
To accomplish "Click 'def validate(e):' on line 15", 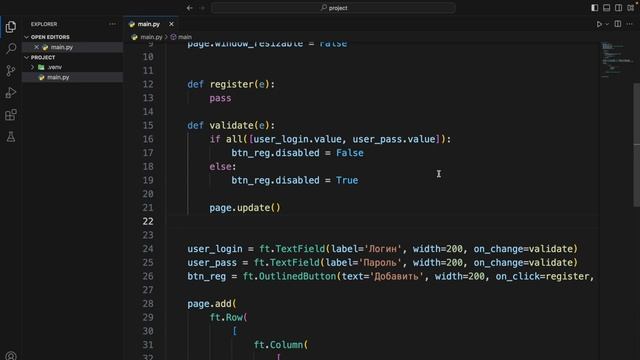I will tap(231, 125).
